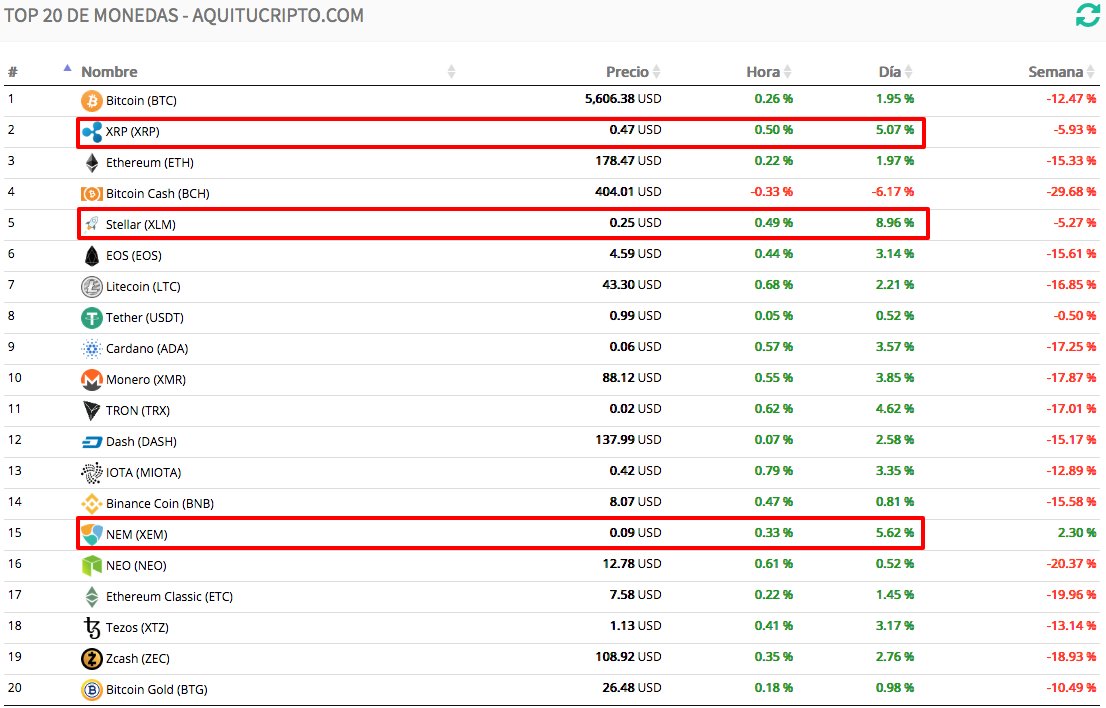Click the Zcash (ZEC) logo
This screenshot has height=708, width=1106.
(x=92, y=659)
